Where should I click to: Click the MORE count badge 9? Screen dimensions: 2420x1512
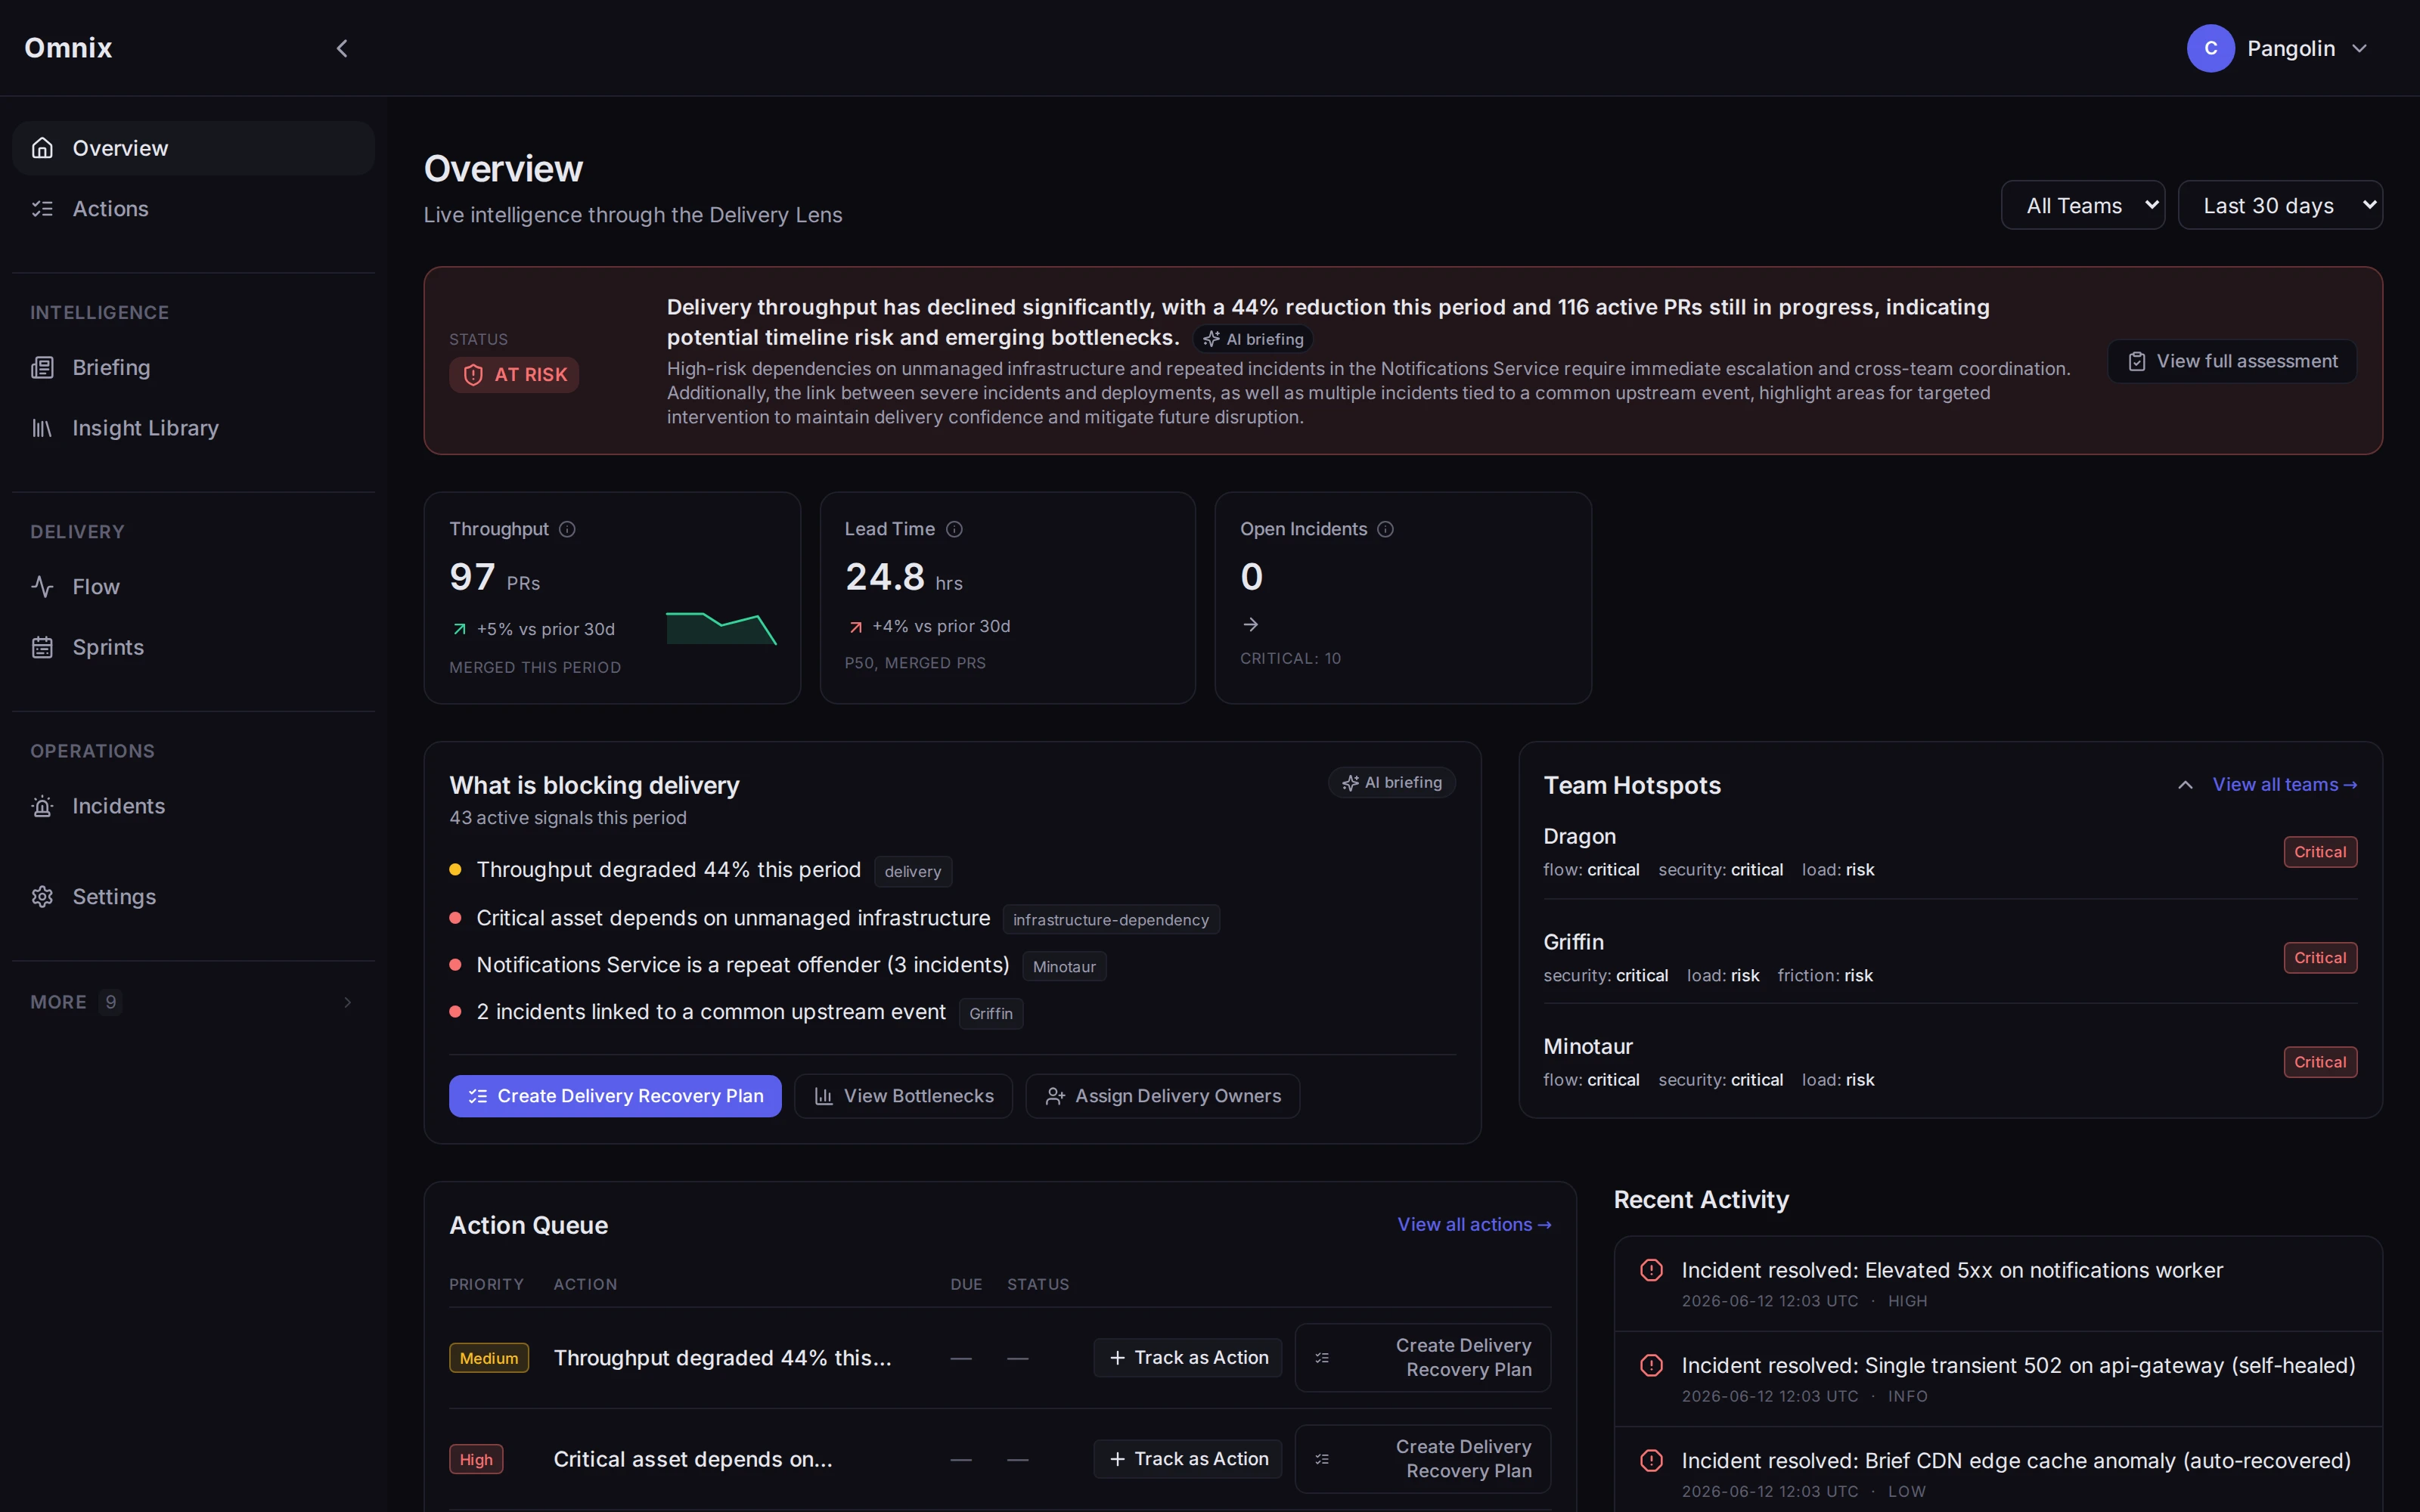click(110, 1002)
